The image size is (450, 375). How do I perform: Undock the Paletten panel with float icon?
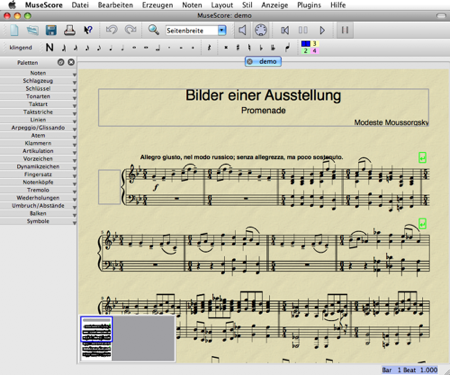[x=61, y=62]
